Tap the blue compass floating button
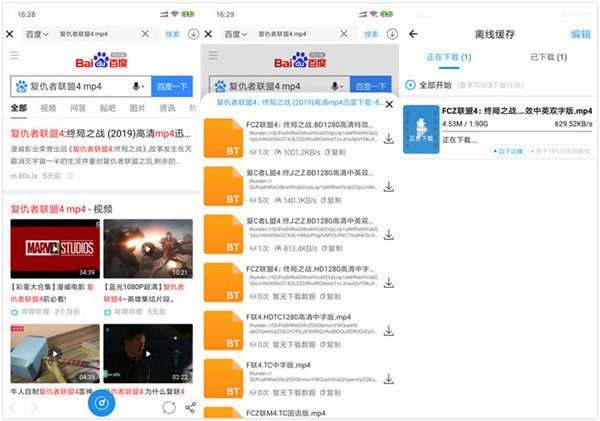 (101, 403)
